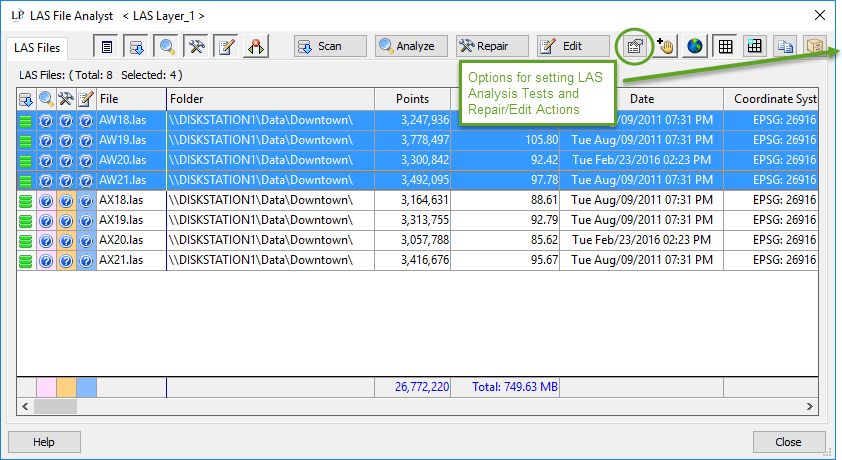Viewport: 842px width, 460px height.
Task: Click edit question-mark icon for AX20.las
Action: tap(86, 240)
